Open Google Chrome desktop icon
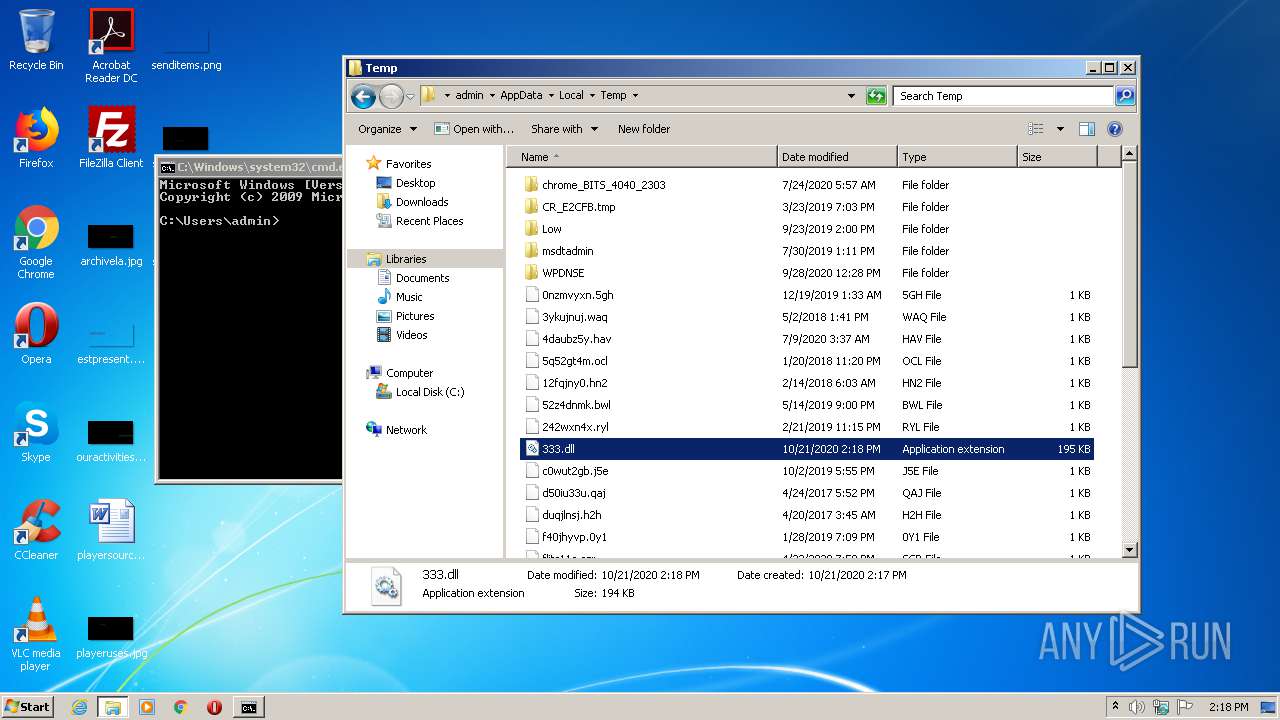 [x=36, y=243]
